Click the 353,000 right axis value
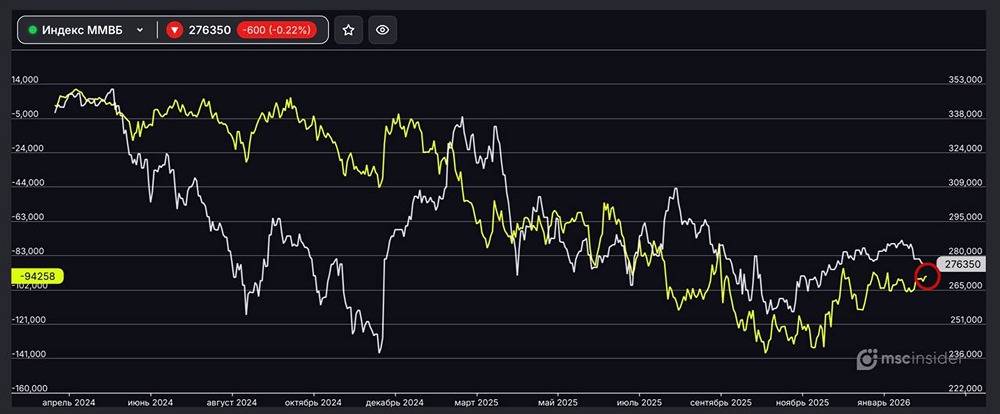 pos(965,80)
